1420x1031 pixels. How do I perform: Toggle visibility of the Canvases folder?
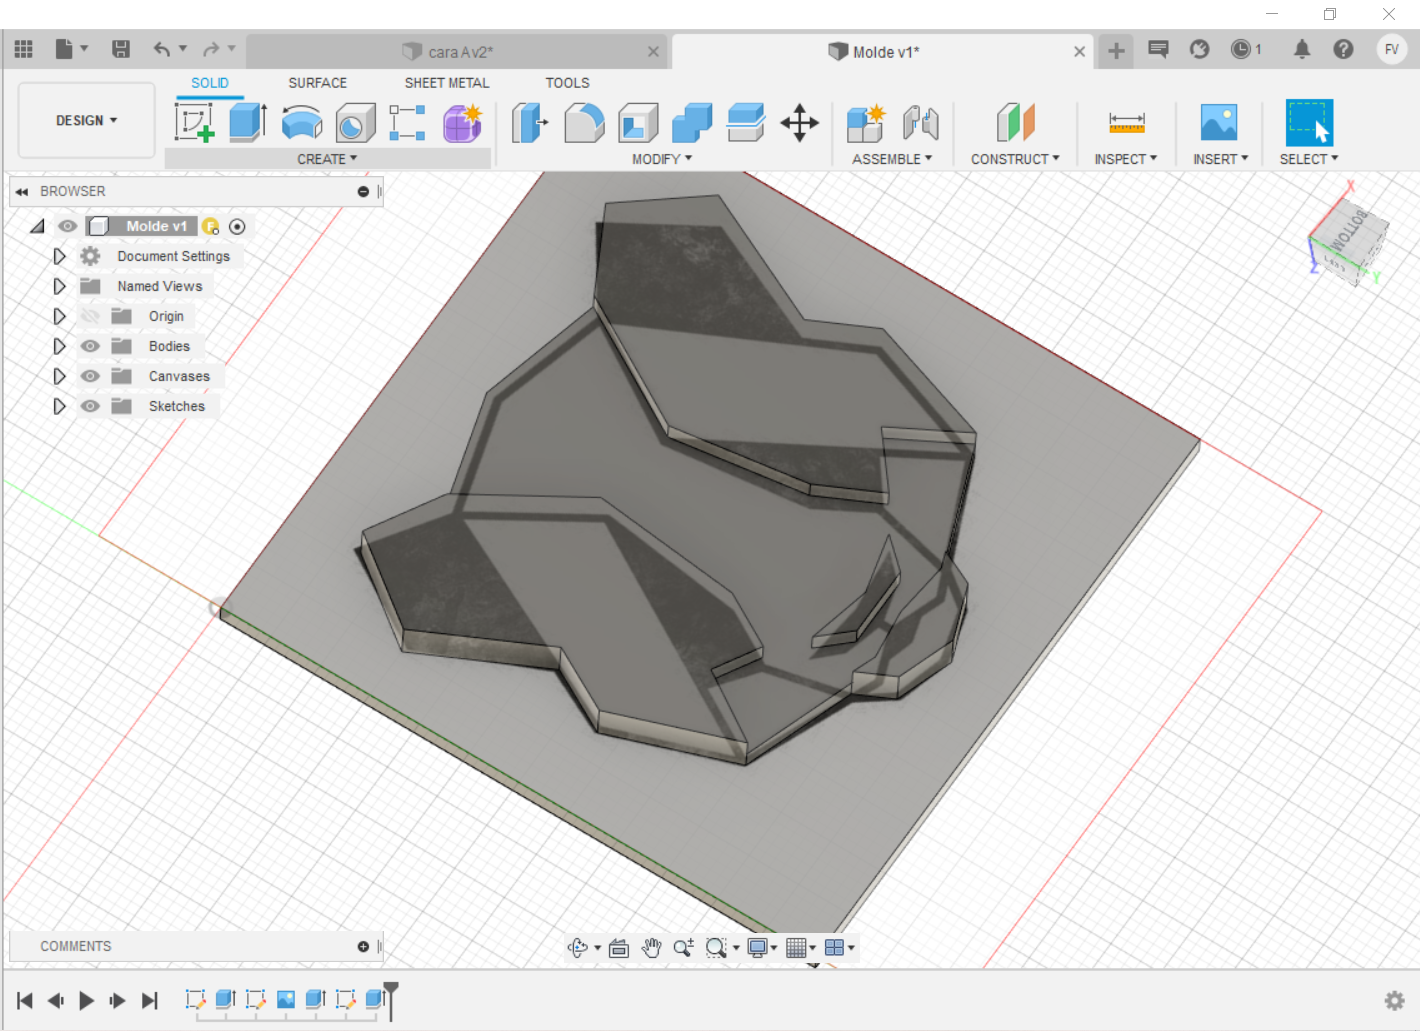pos(89,375)
